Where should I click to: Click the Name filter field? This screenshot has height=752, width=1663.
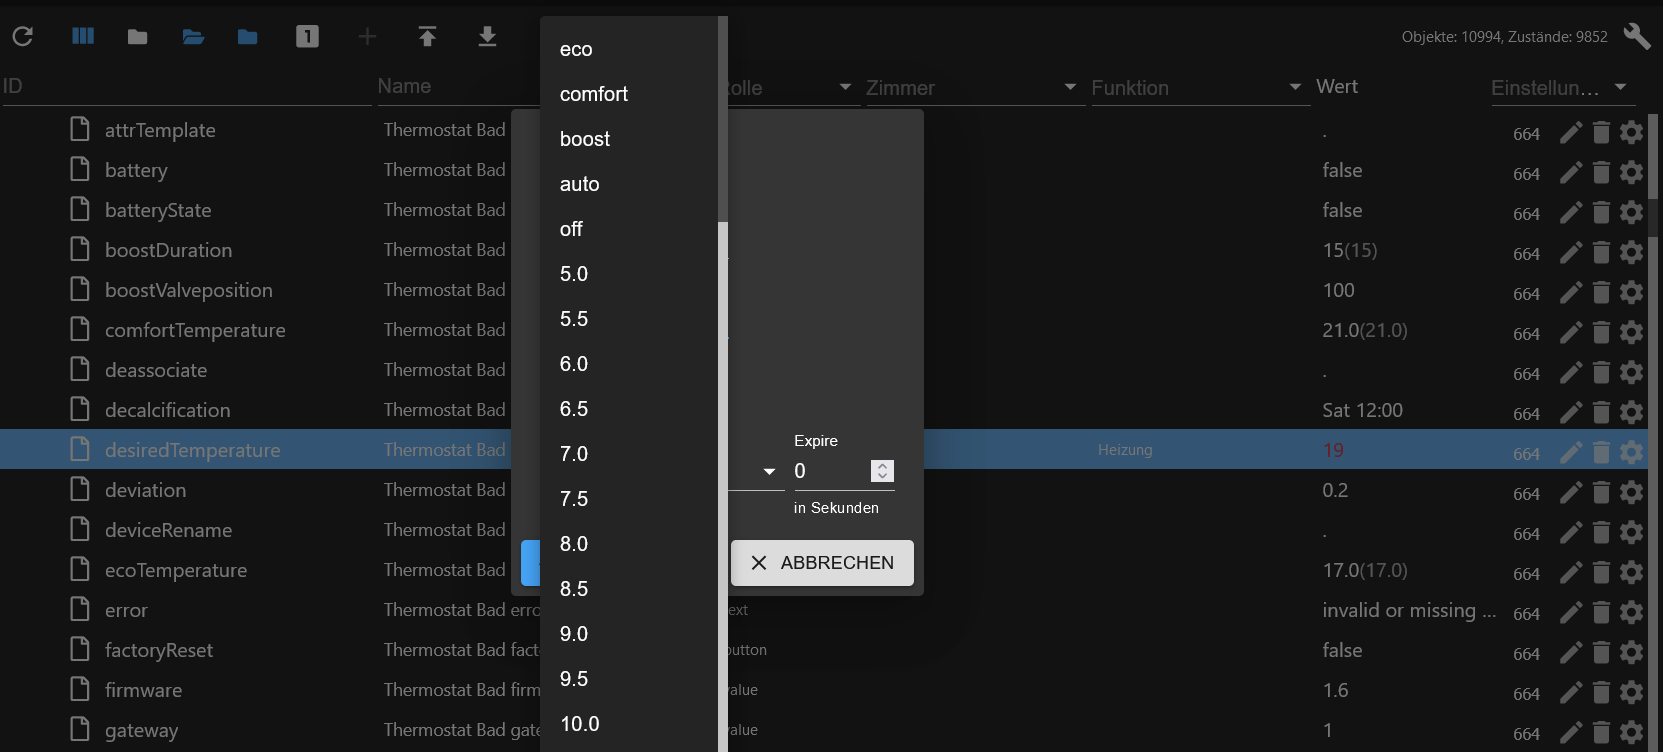(x=457, y=87)
